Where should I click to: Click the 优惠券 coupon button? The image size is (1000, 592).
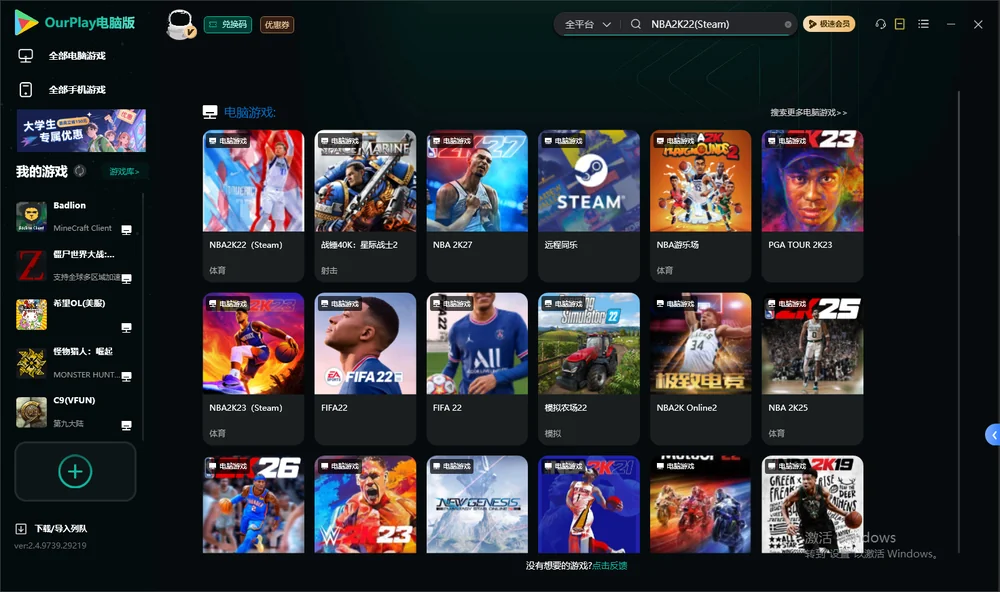tap(277, 25)
